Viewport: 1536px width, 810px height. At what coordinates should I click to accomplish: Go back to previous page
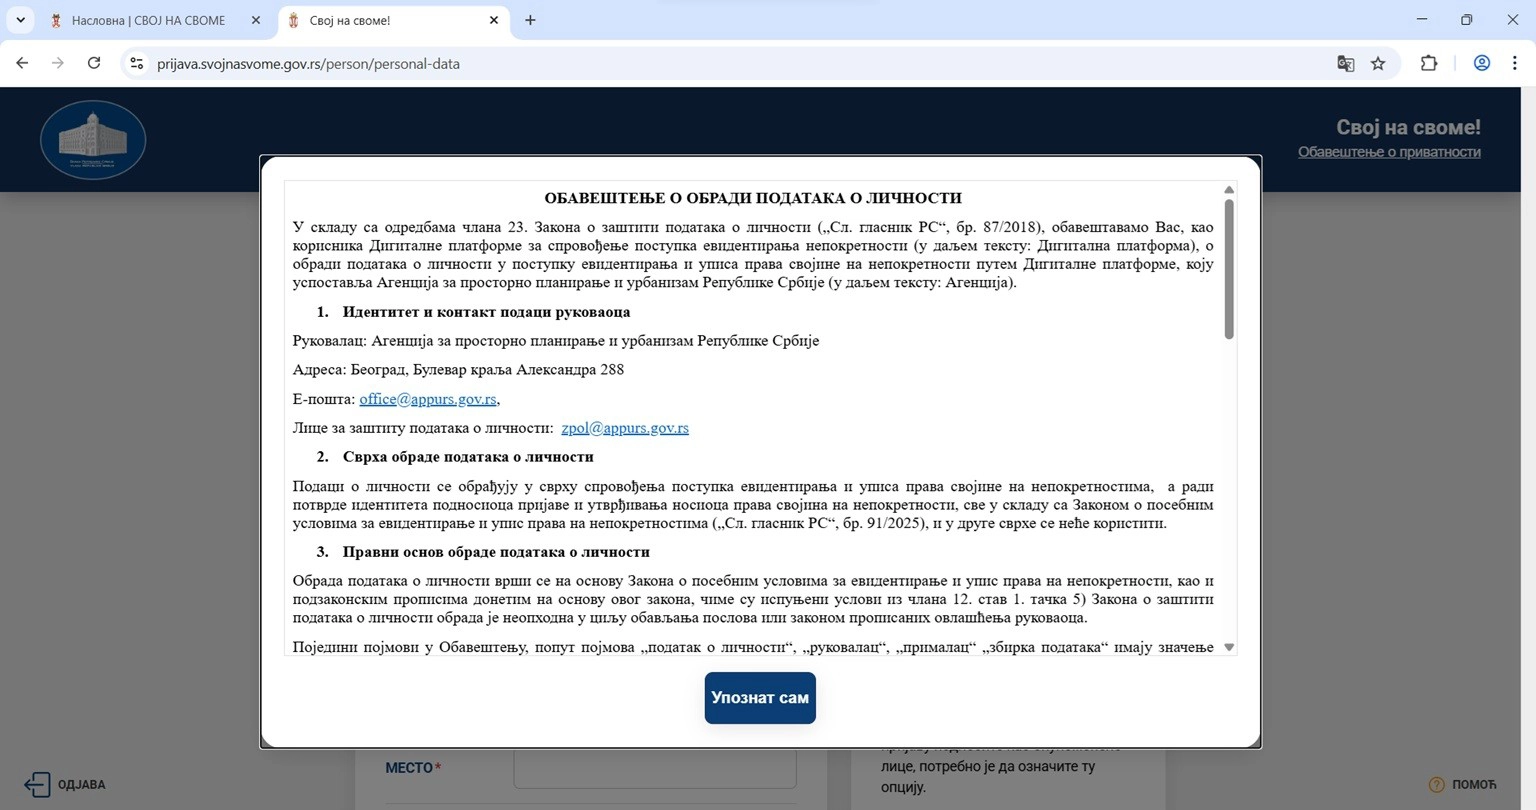[x=22, y=63]
